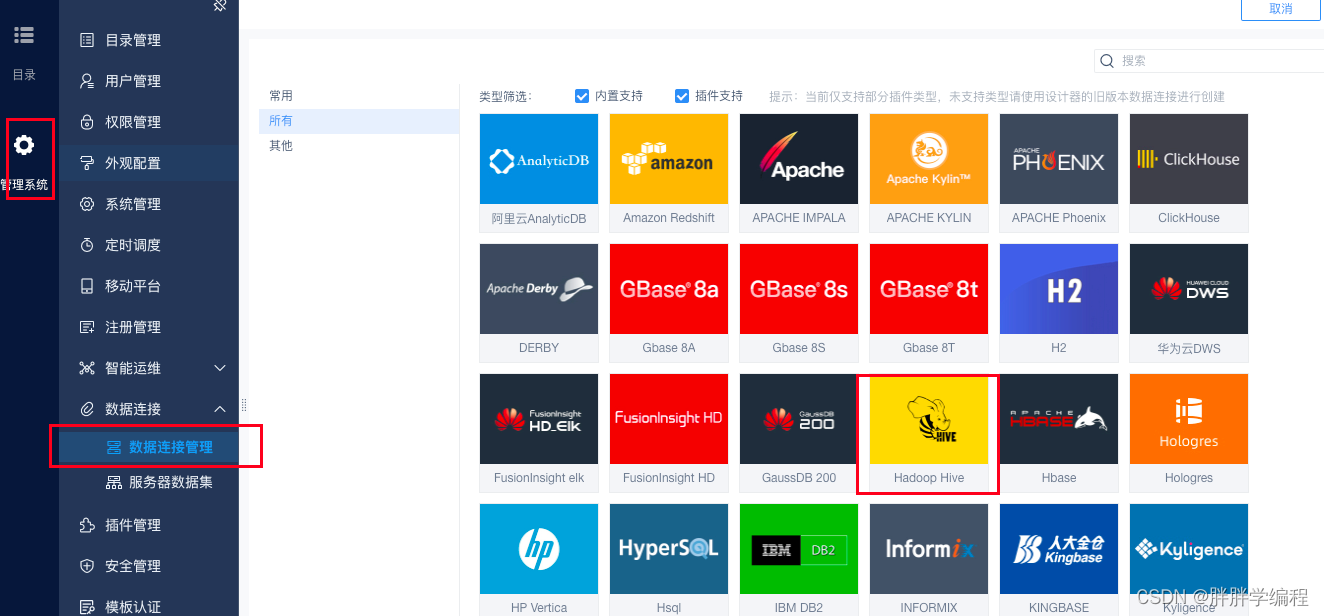Choose the KINGBASE database tile
1324x616 pixels.
(1059, 560)
